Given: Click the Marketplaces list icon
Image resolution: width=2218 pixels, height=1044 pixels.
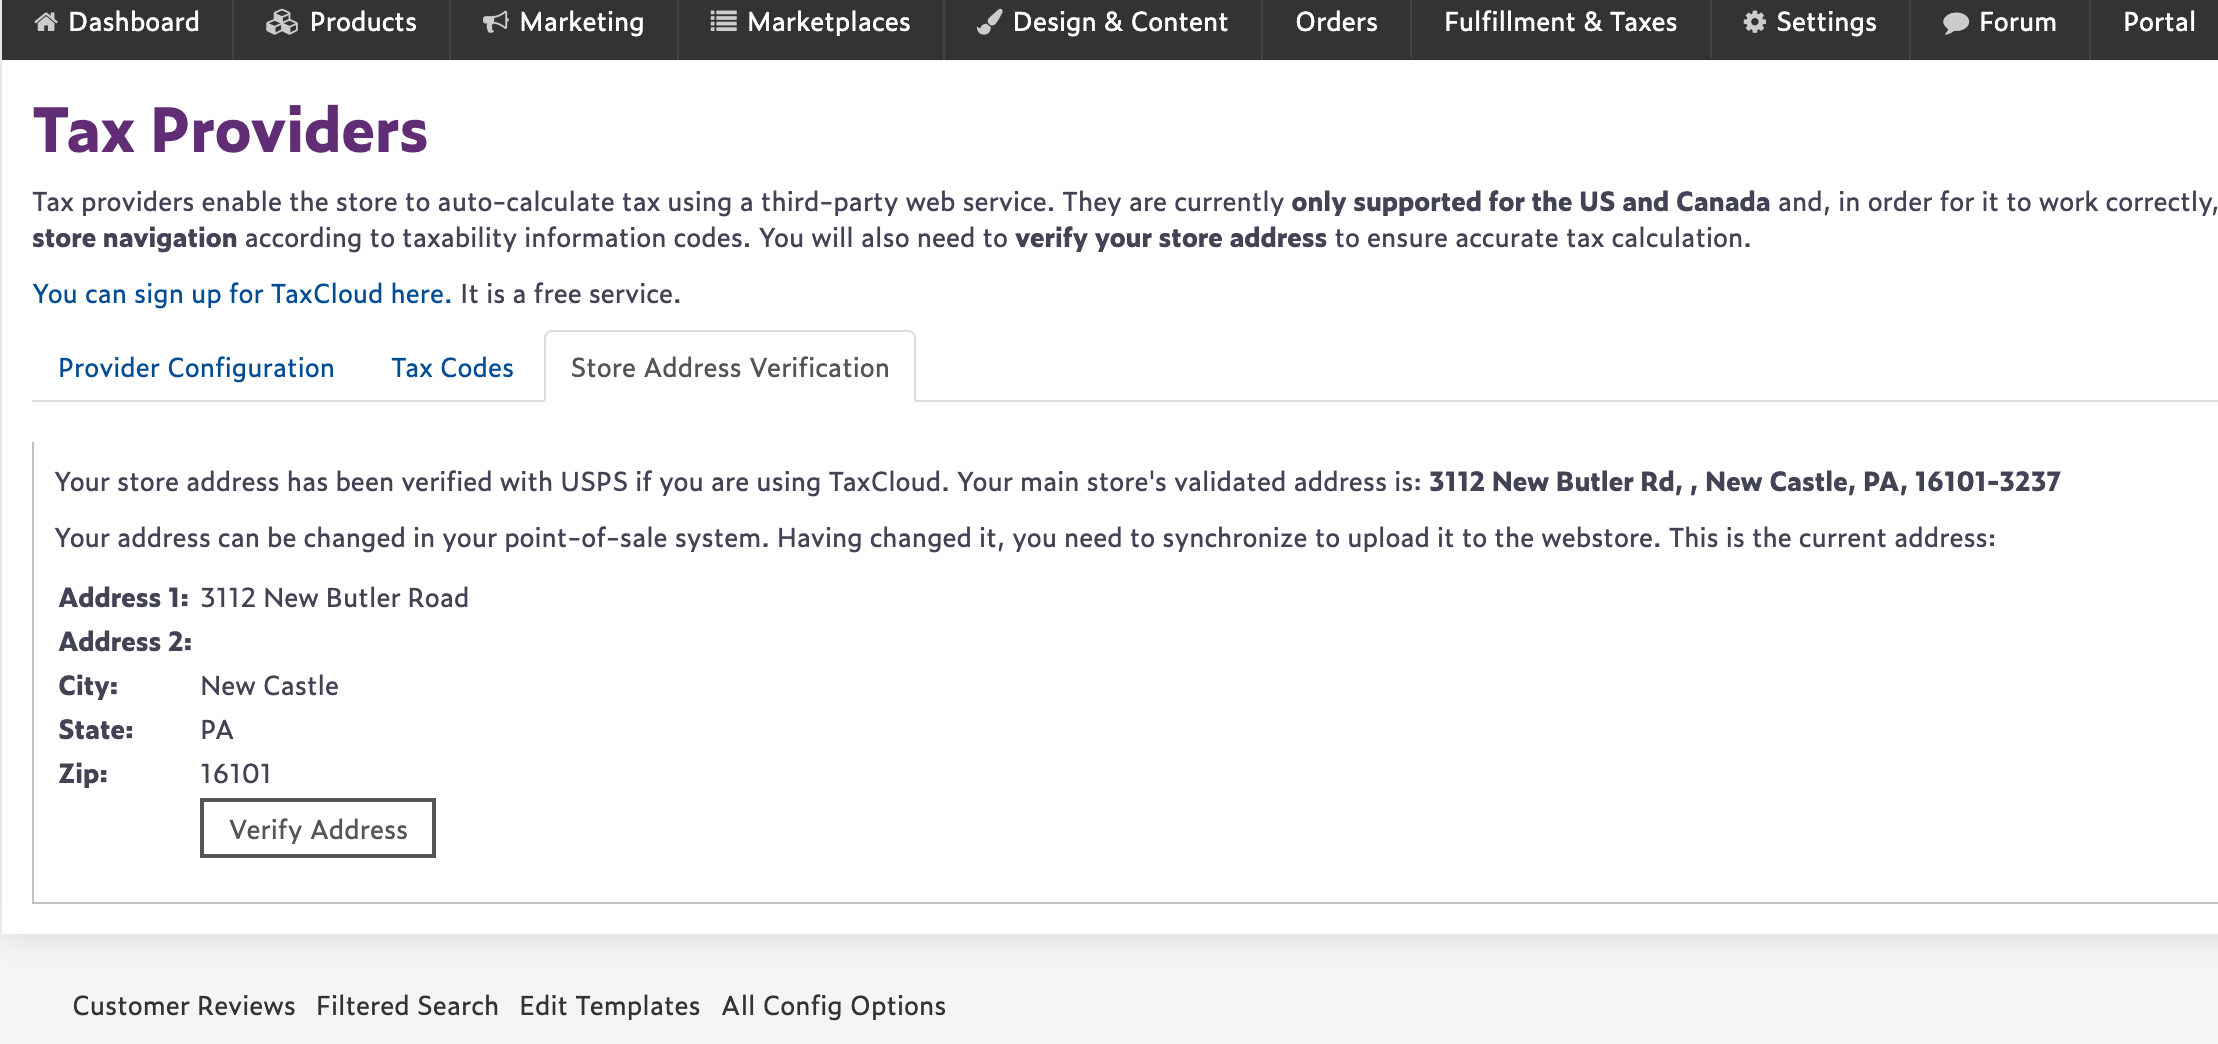Looking at the screenshot, I should click(723, 21).
